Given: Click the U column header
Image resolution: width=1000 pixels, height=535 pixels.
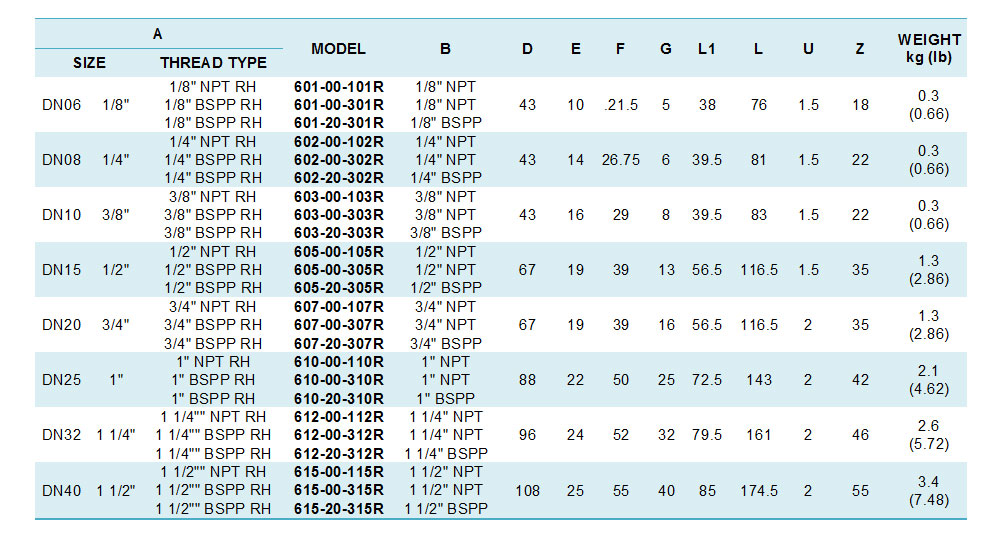Looking at the screenshot, I should coord(808,49).
